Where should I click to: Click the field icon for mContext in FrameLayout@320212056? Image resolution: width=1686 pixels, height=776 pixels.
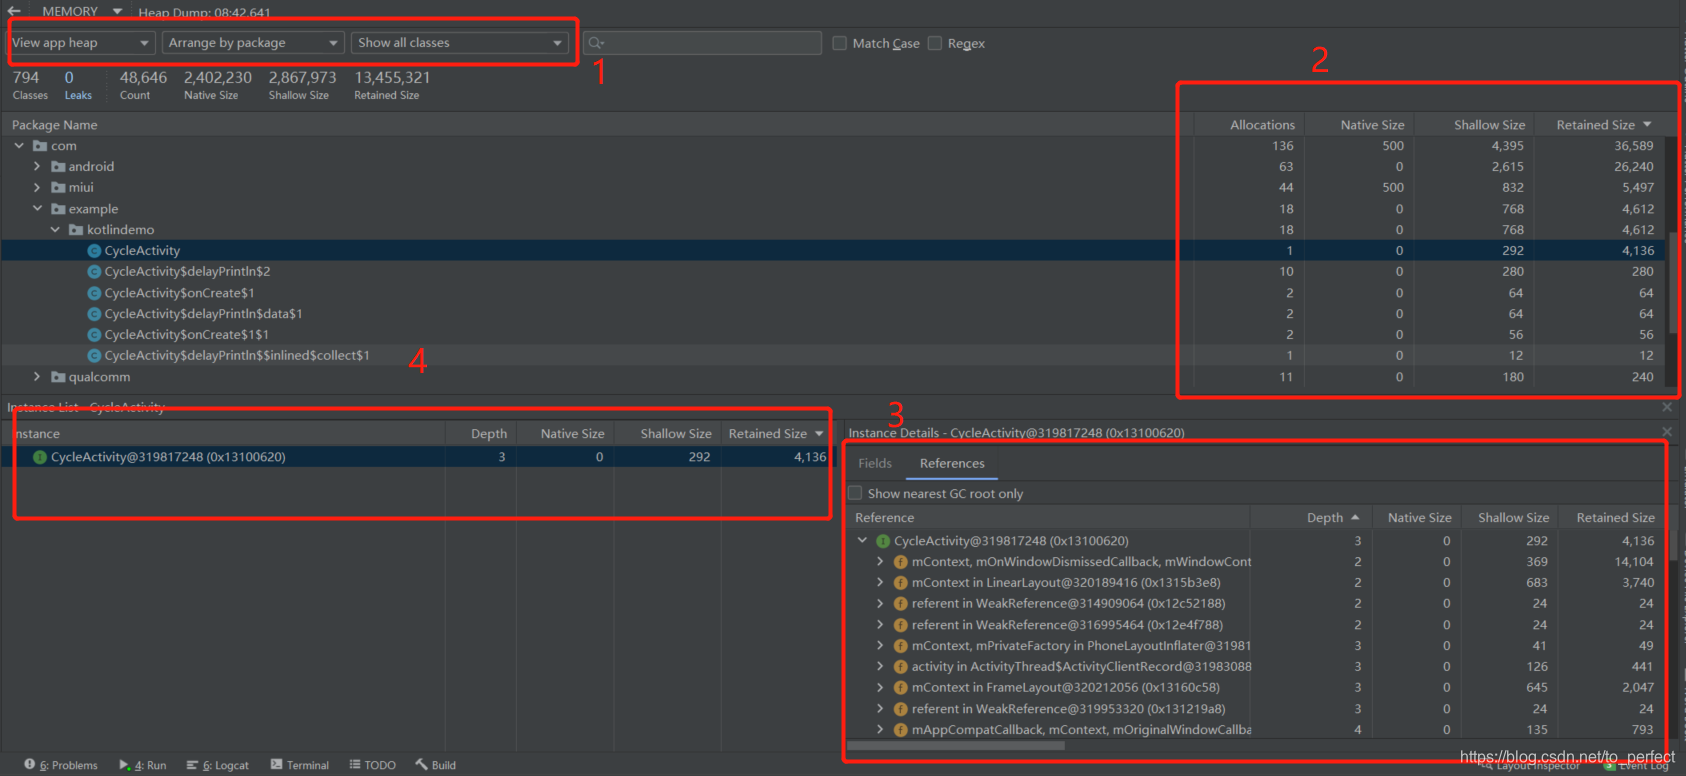coord(900,688)
